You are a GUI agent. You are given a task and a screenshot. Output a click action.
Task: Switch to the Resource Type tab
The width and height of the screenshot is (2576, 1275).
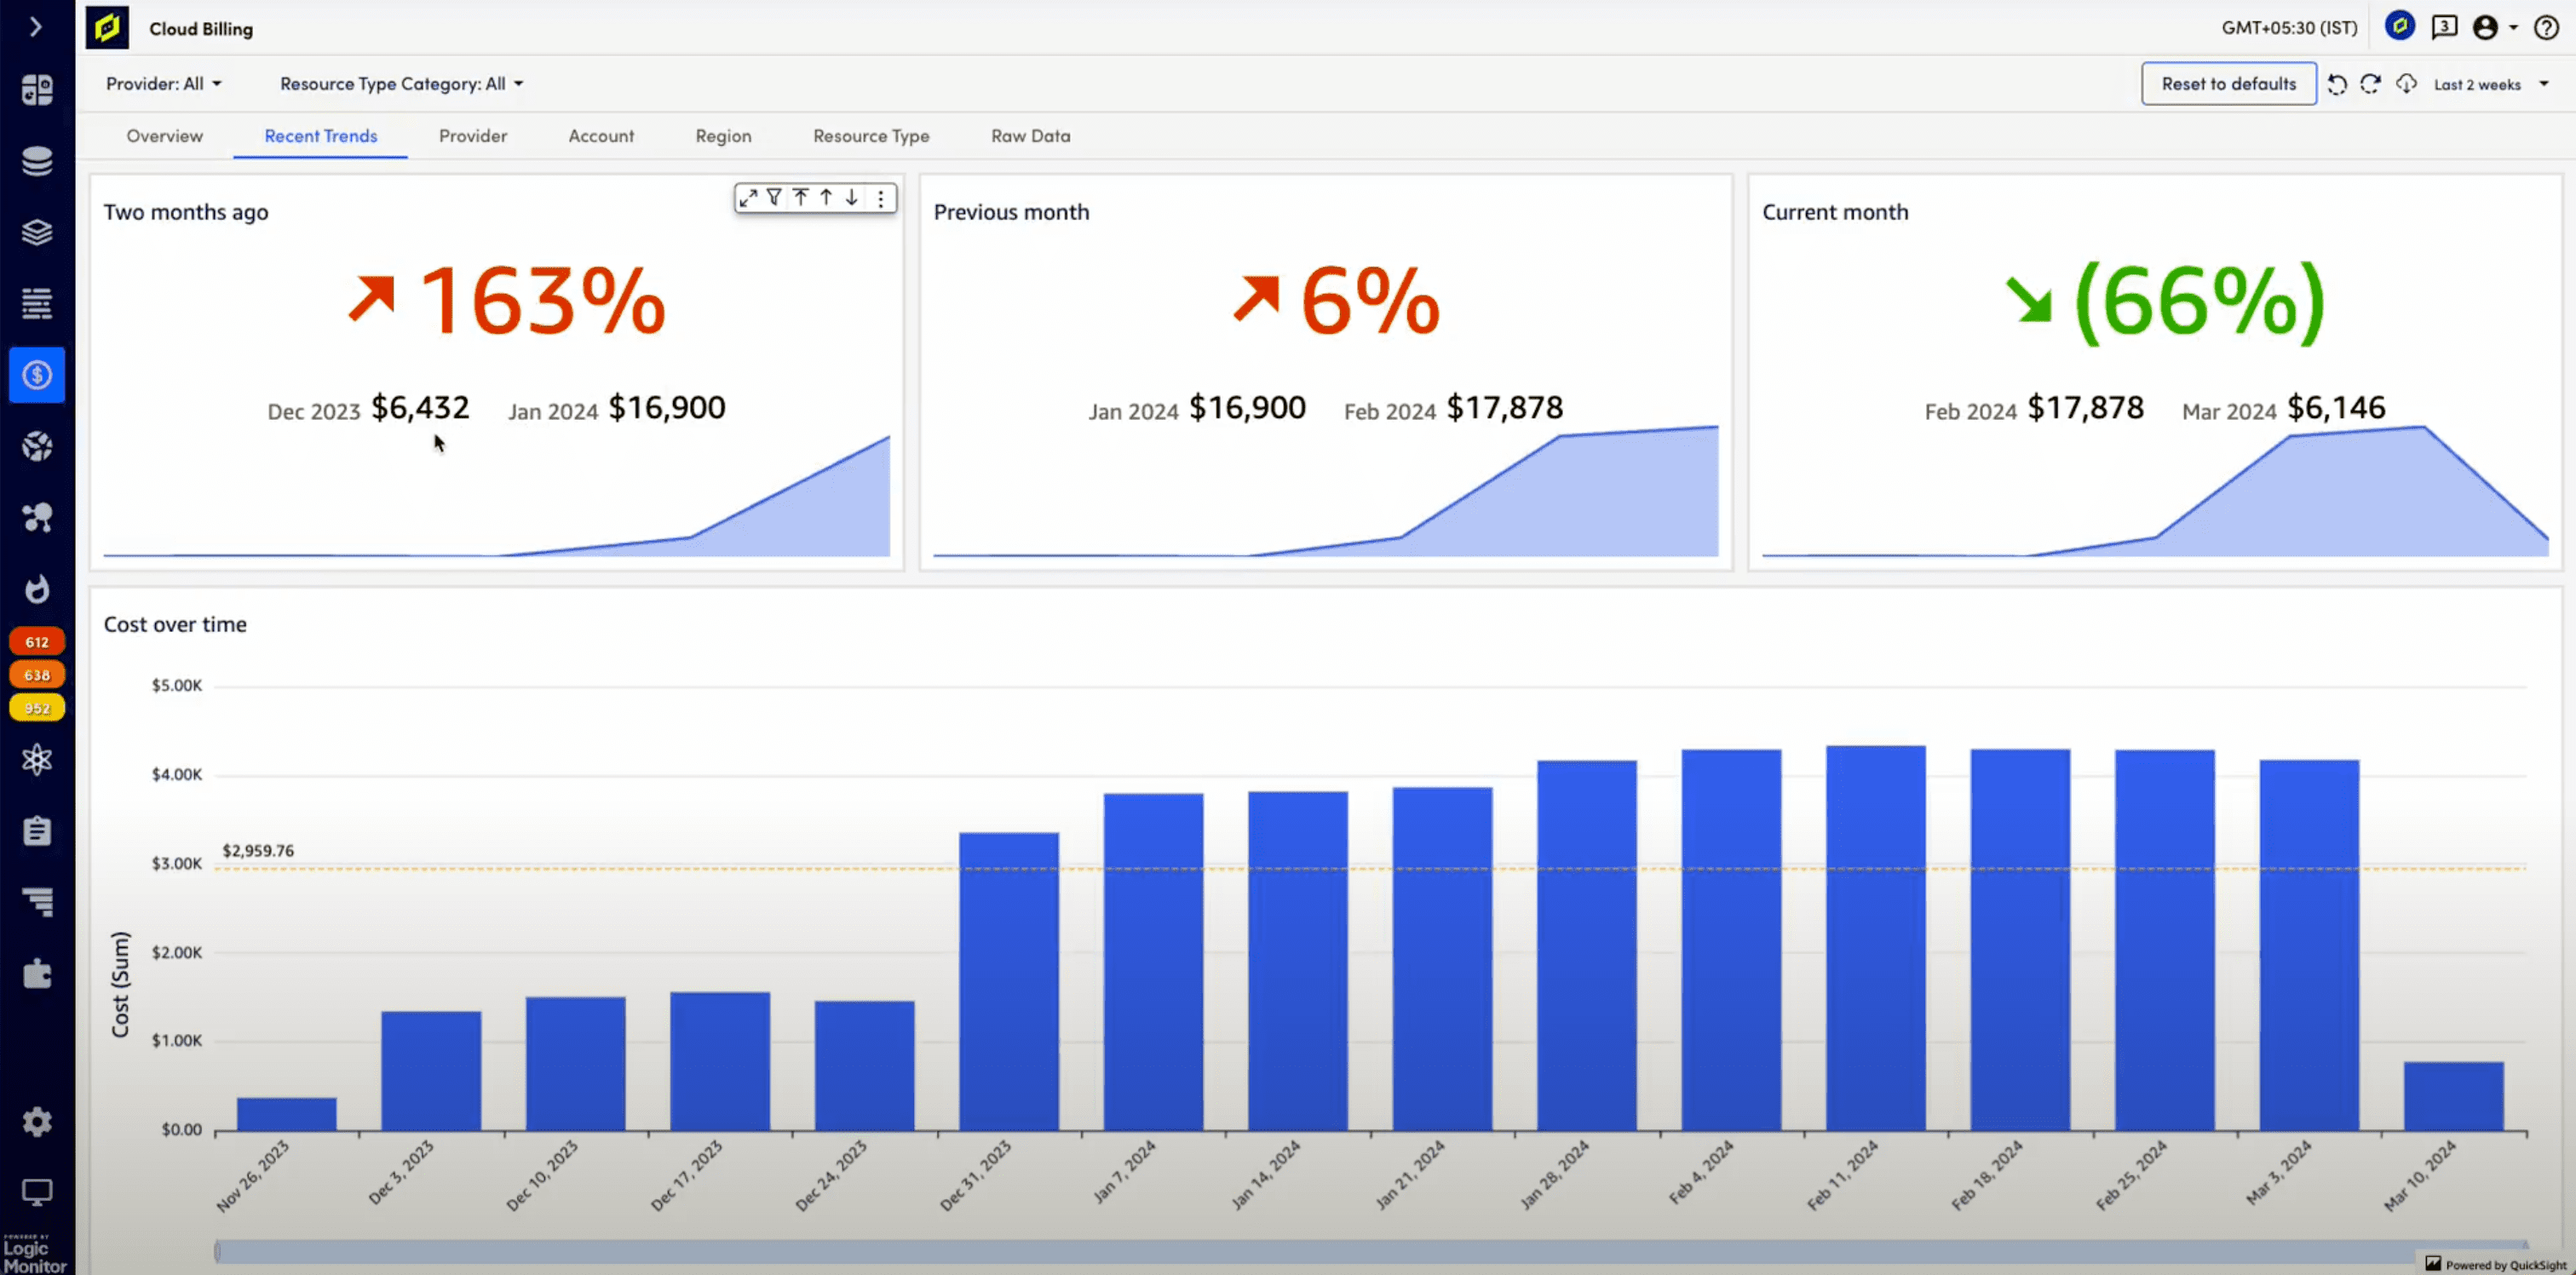coord(871,136)
